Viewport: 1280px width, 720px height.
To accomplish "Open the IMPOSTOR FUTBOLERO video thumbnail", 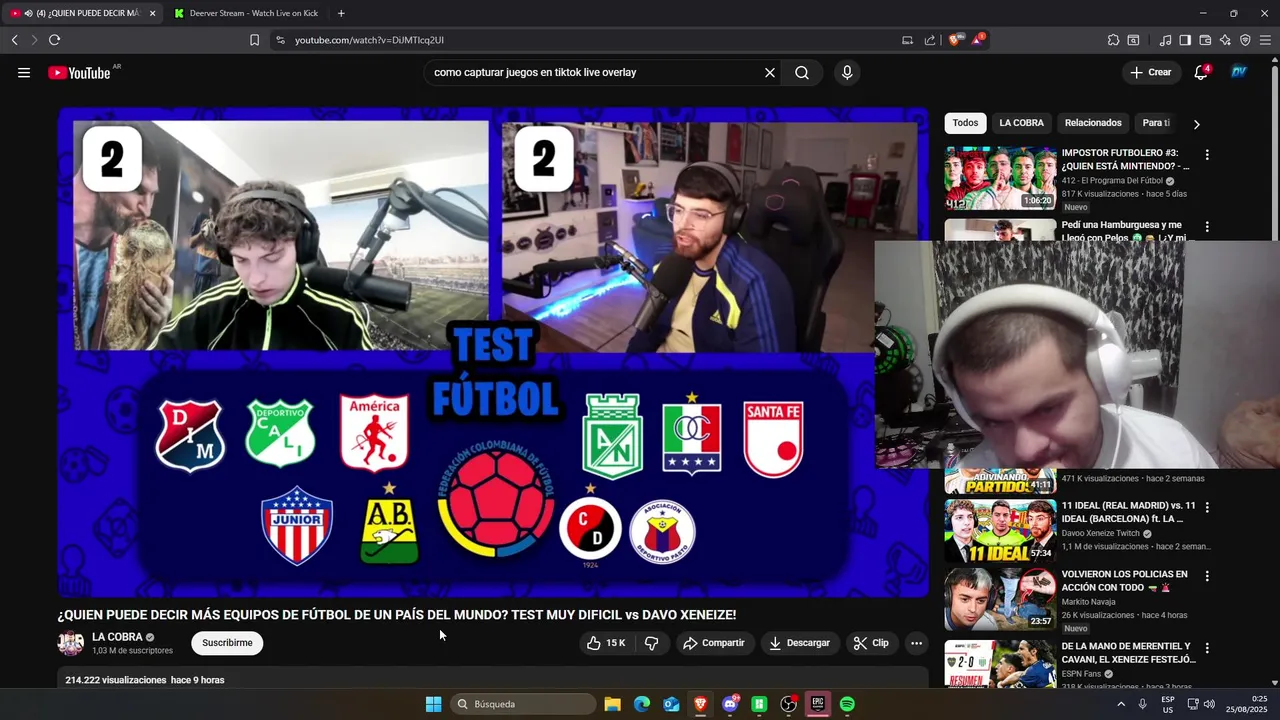I will click(x=1000, y=178).
